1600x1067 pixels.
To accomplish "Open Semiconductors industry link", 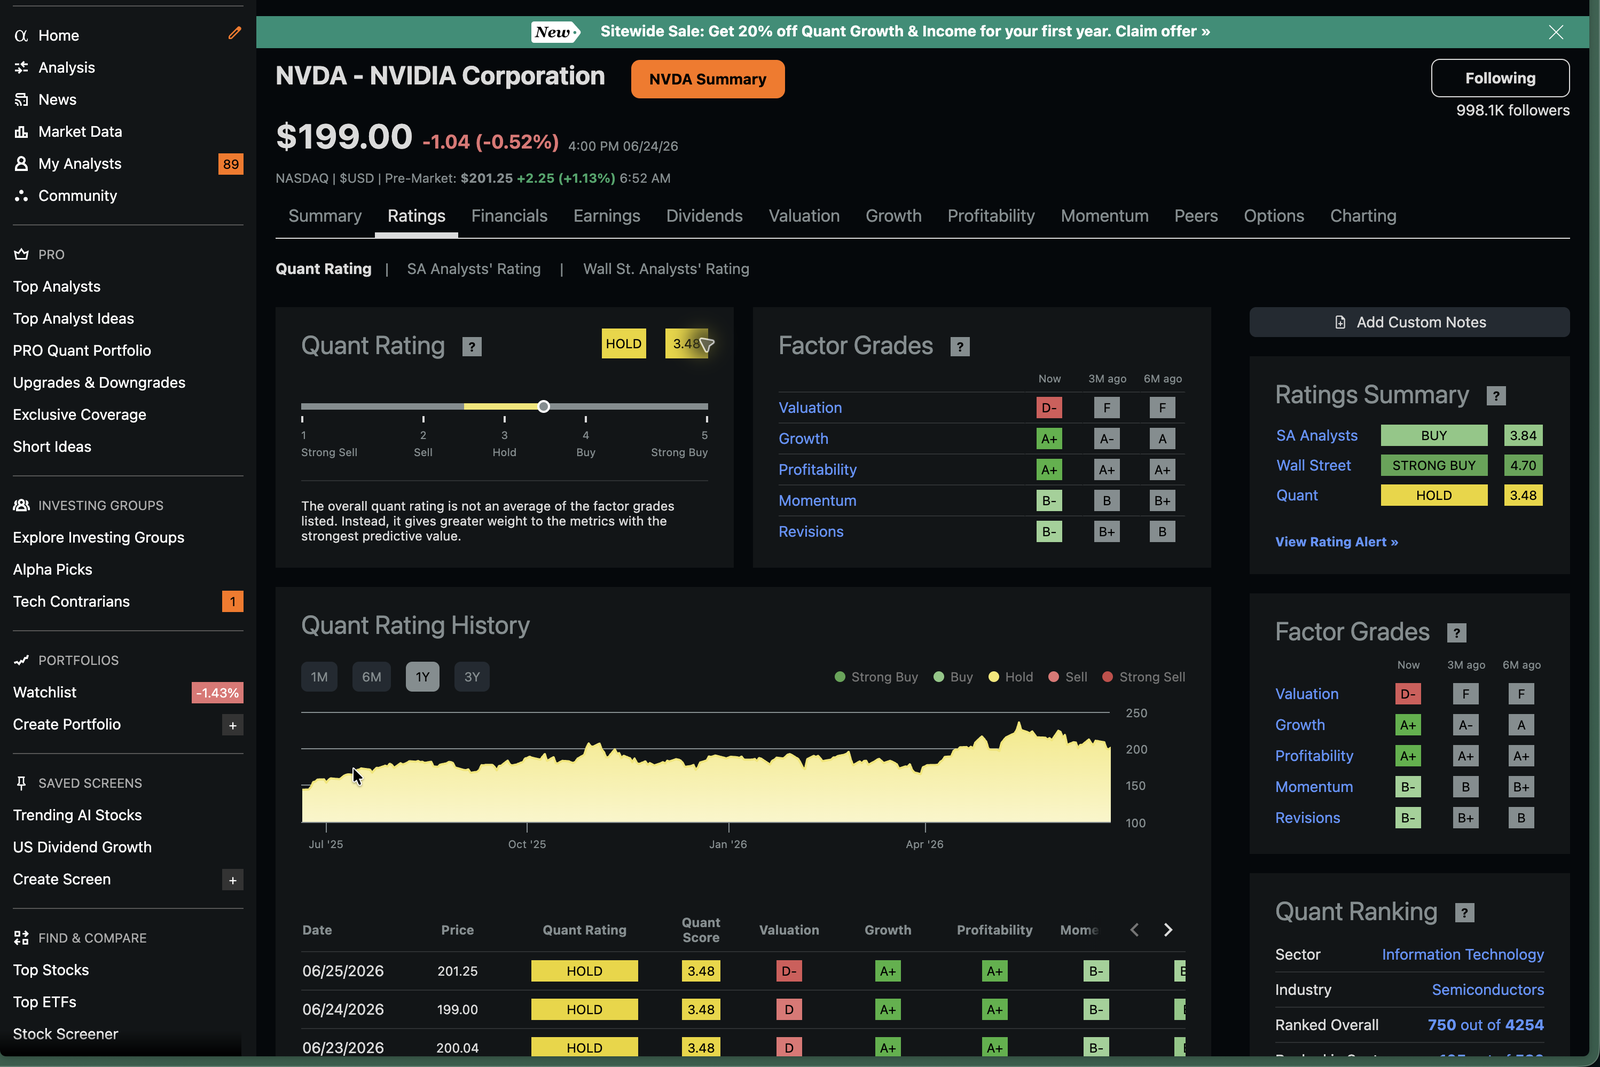I will coord(1488,990).
